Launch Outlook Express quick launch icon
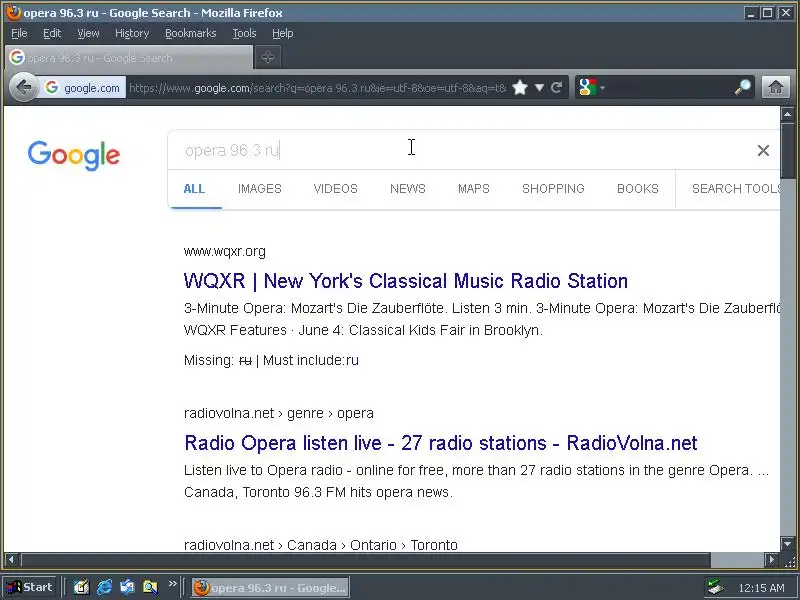The height and width of the screenshot is (600, 800). pos(127,587)
